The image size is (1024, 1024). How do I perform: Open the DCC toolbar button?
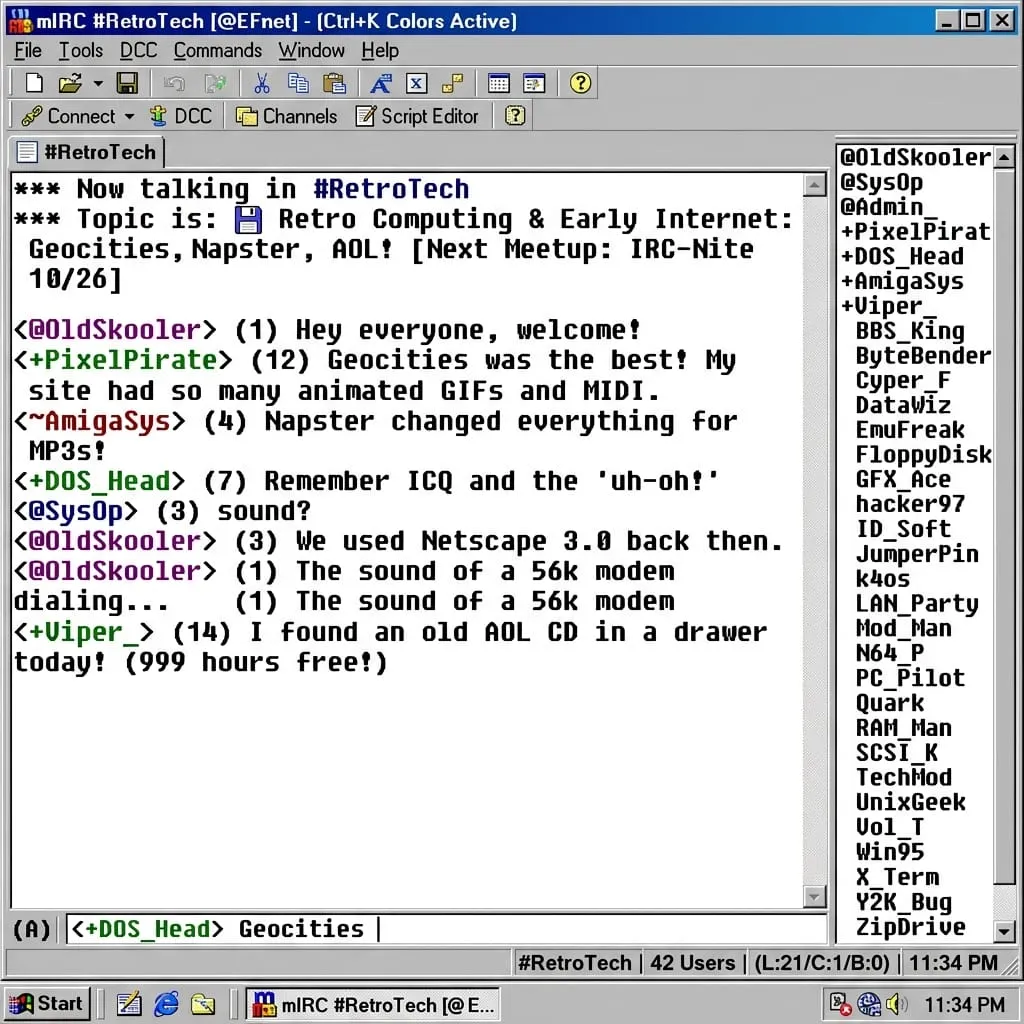181,116
